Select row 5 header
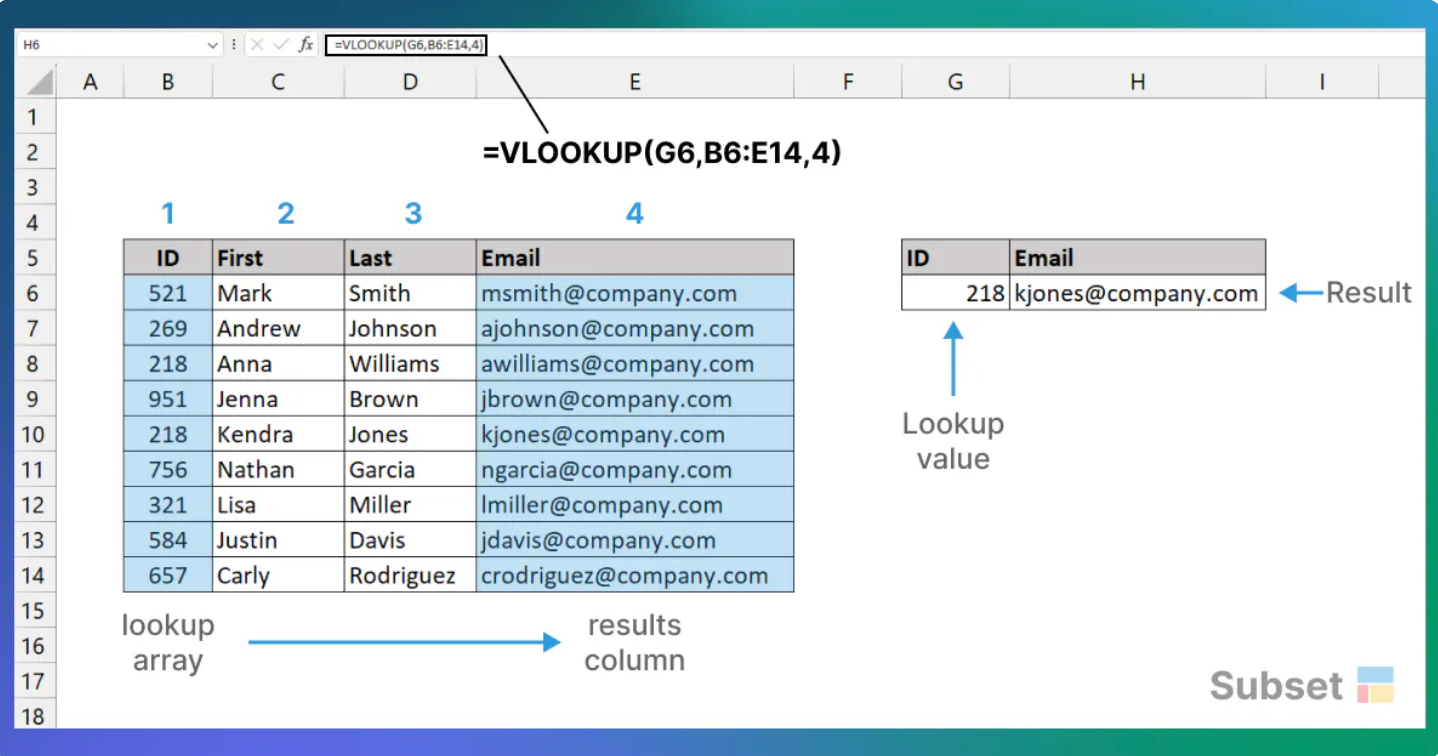 click(34, 258)
